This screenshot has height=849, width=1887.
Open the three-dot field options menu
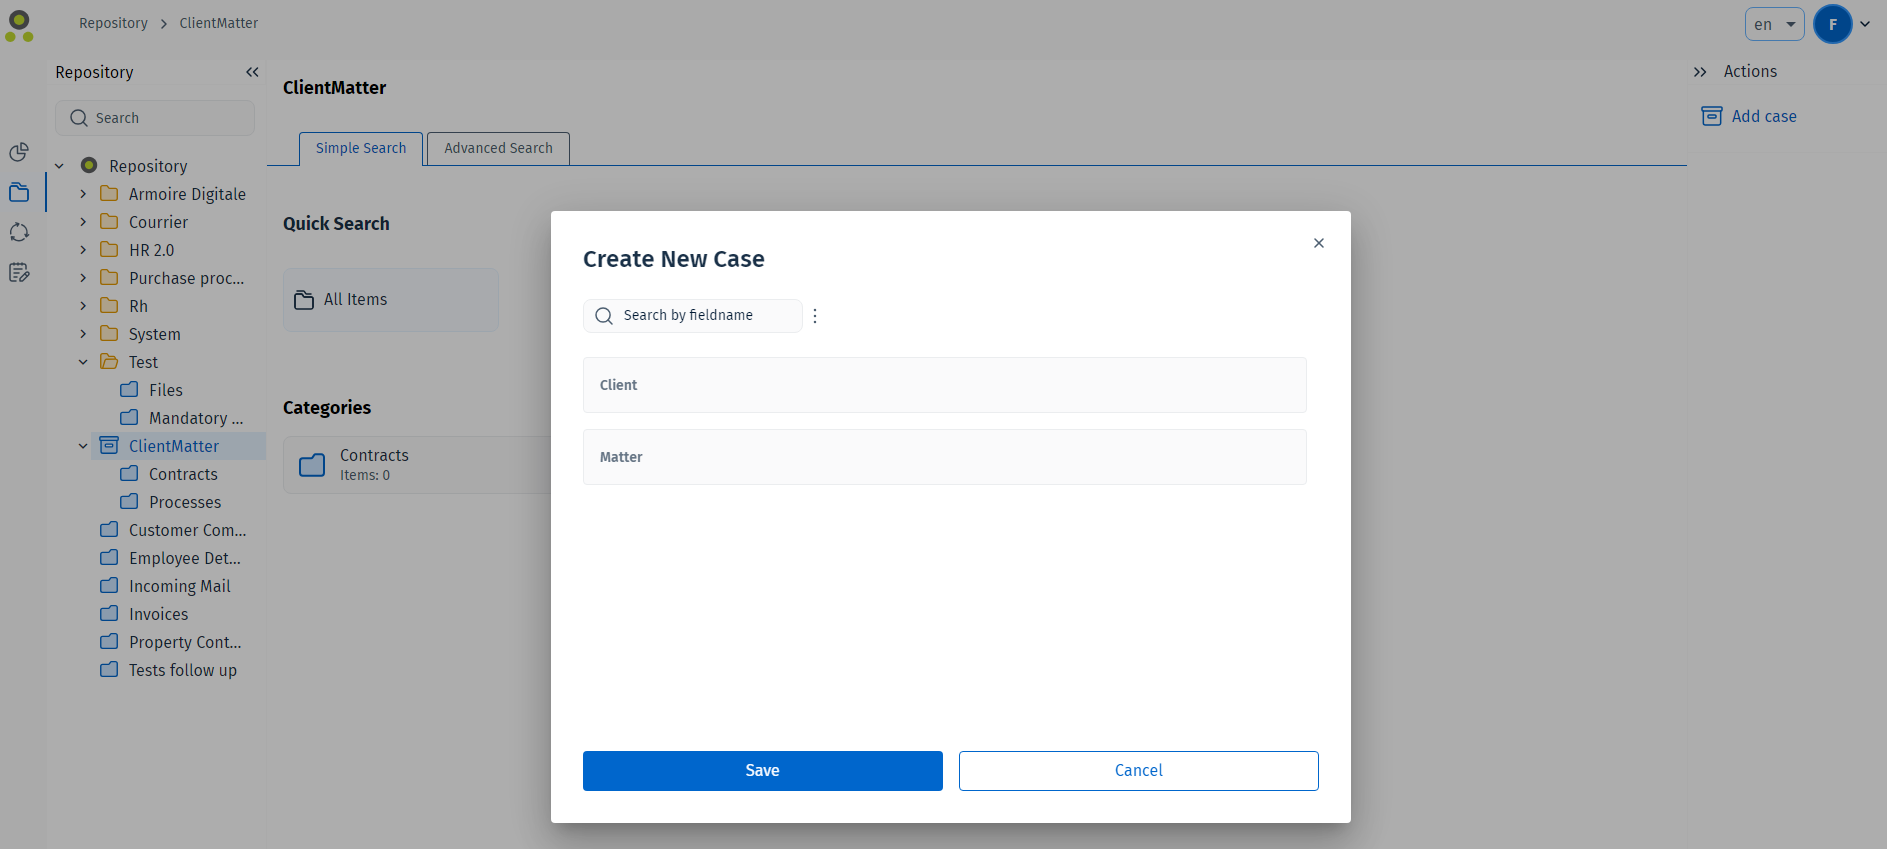pyautogui.click(x=815, y=316)
